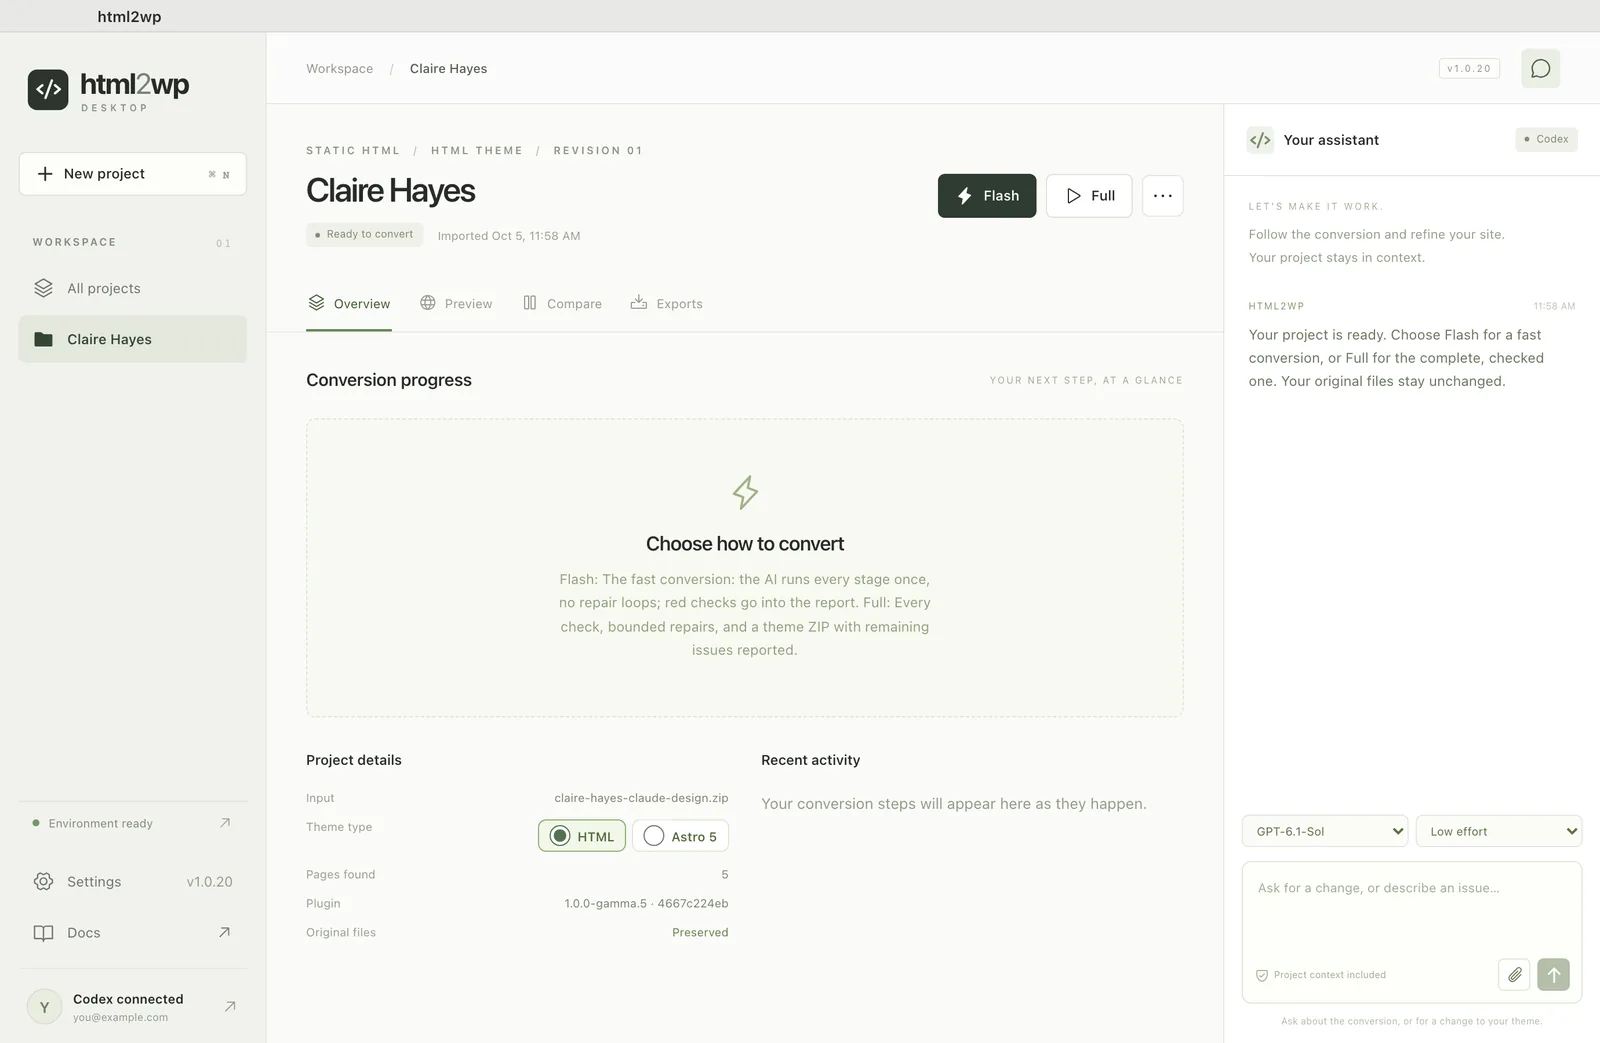This screenshot has width=1600, height=1043.
Task: Switch to the Exports tab
Action: pos(666,303)
